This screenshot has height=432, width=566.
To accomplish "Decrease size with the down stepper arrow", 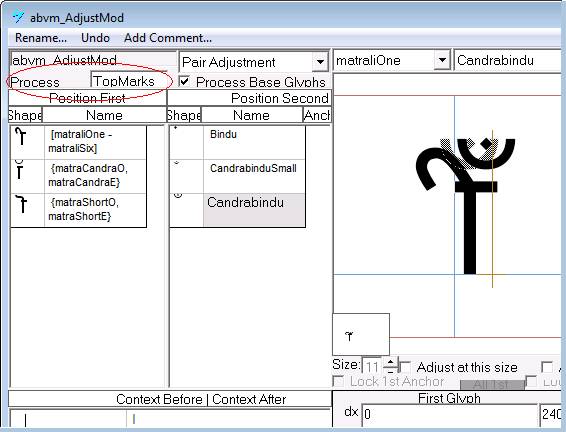I will [x=390, y=371].
